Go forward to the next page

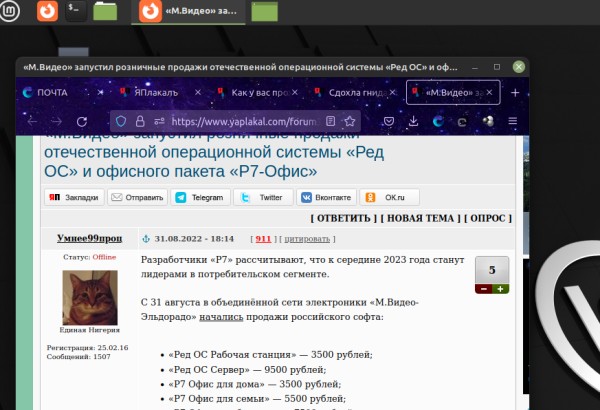tap(57, 122)
